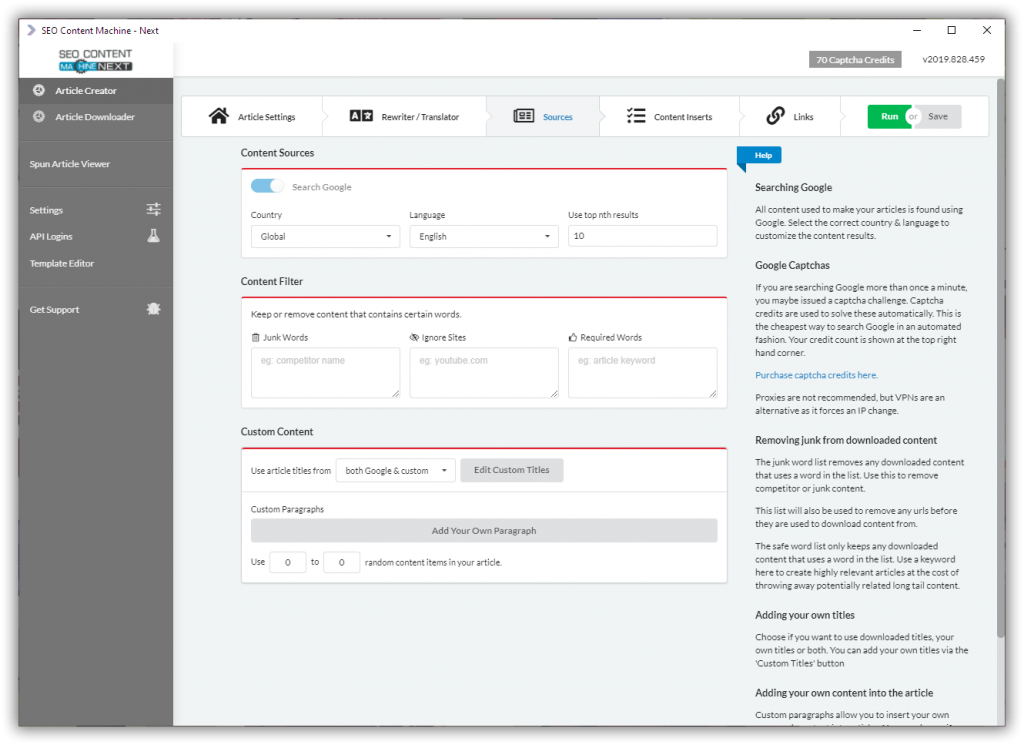Click the SEO Content Machine logo
Viewport: 1024px width, 745px height.
pos(95,60)
